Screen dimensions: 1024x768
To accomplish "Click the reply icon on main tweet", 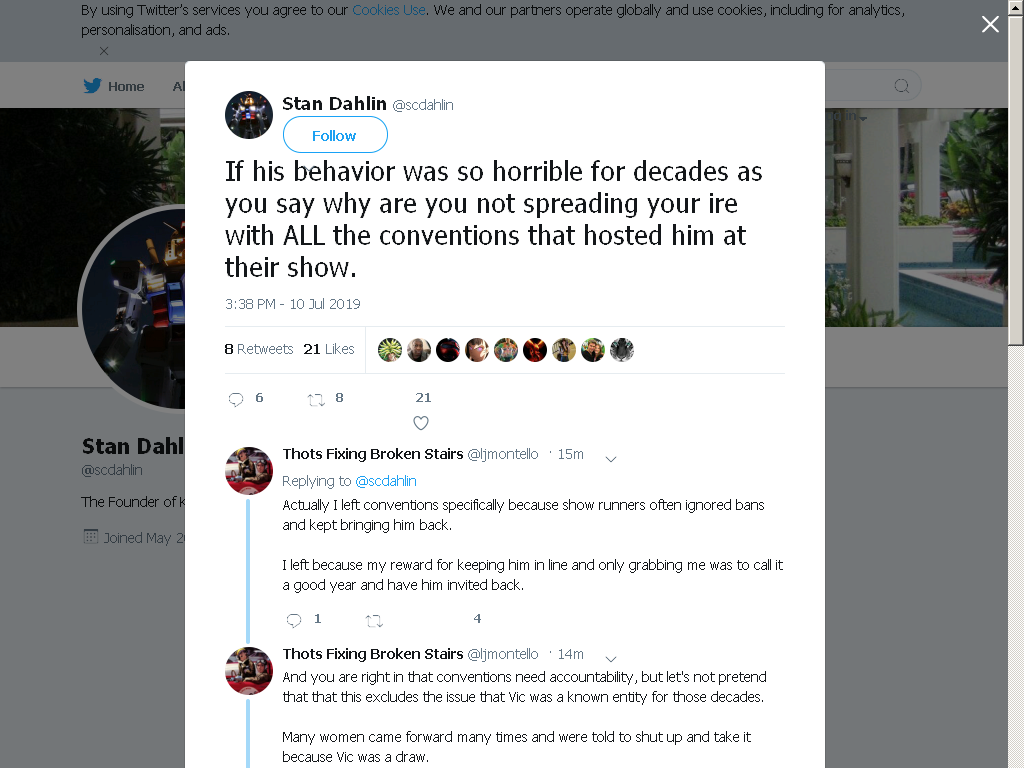I will (x=236, y=399).
